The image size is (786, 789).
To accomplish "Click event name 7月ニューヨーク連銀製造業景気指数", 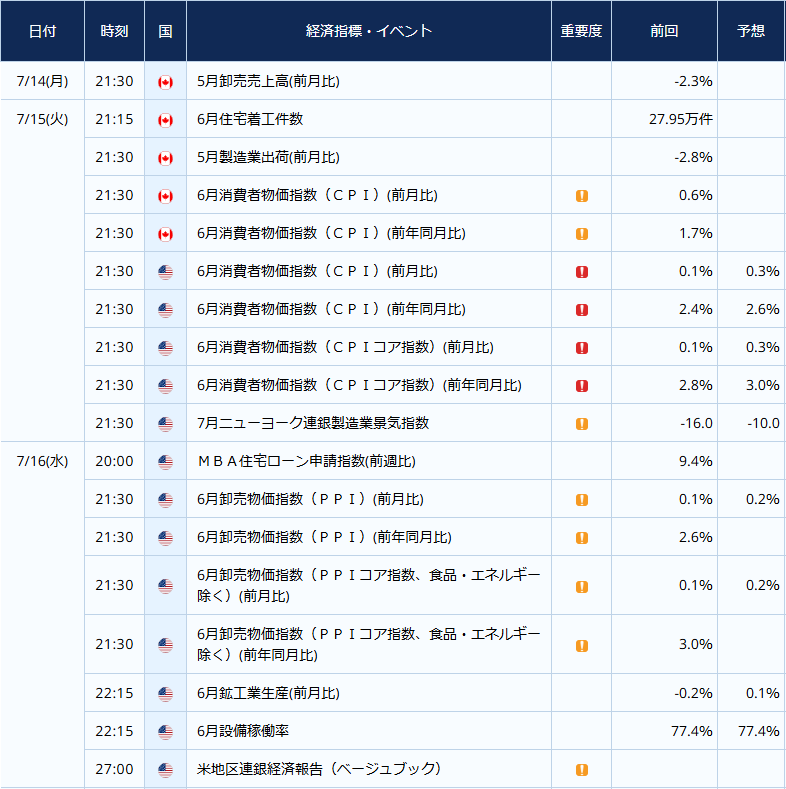I will tap(313, 423).
